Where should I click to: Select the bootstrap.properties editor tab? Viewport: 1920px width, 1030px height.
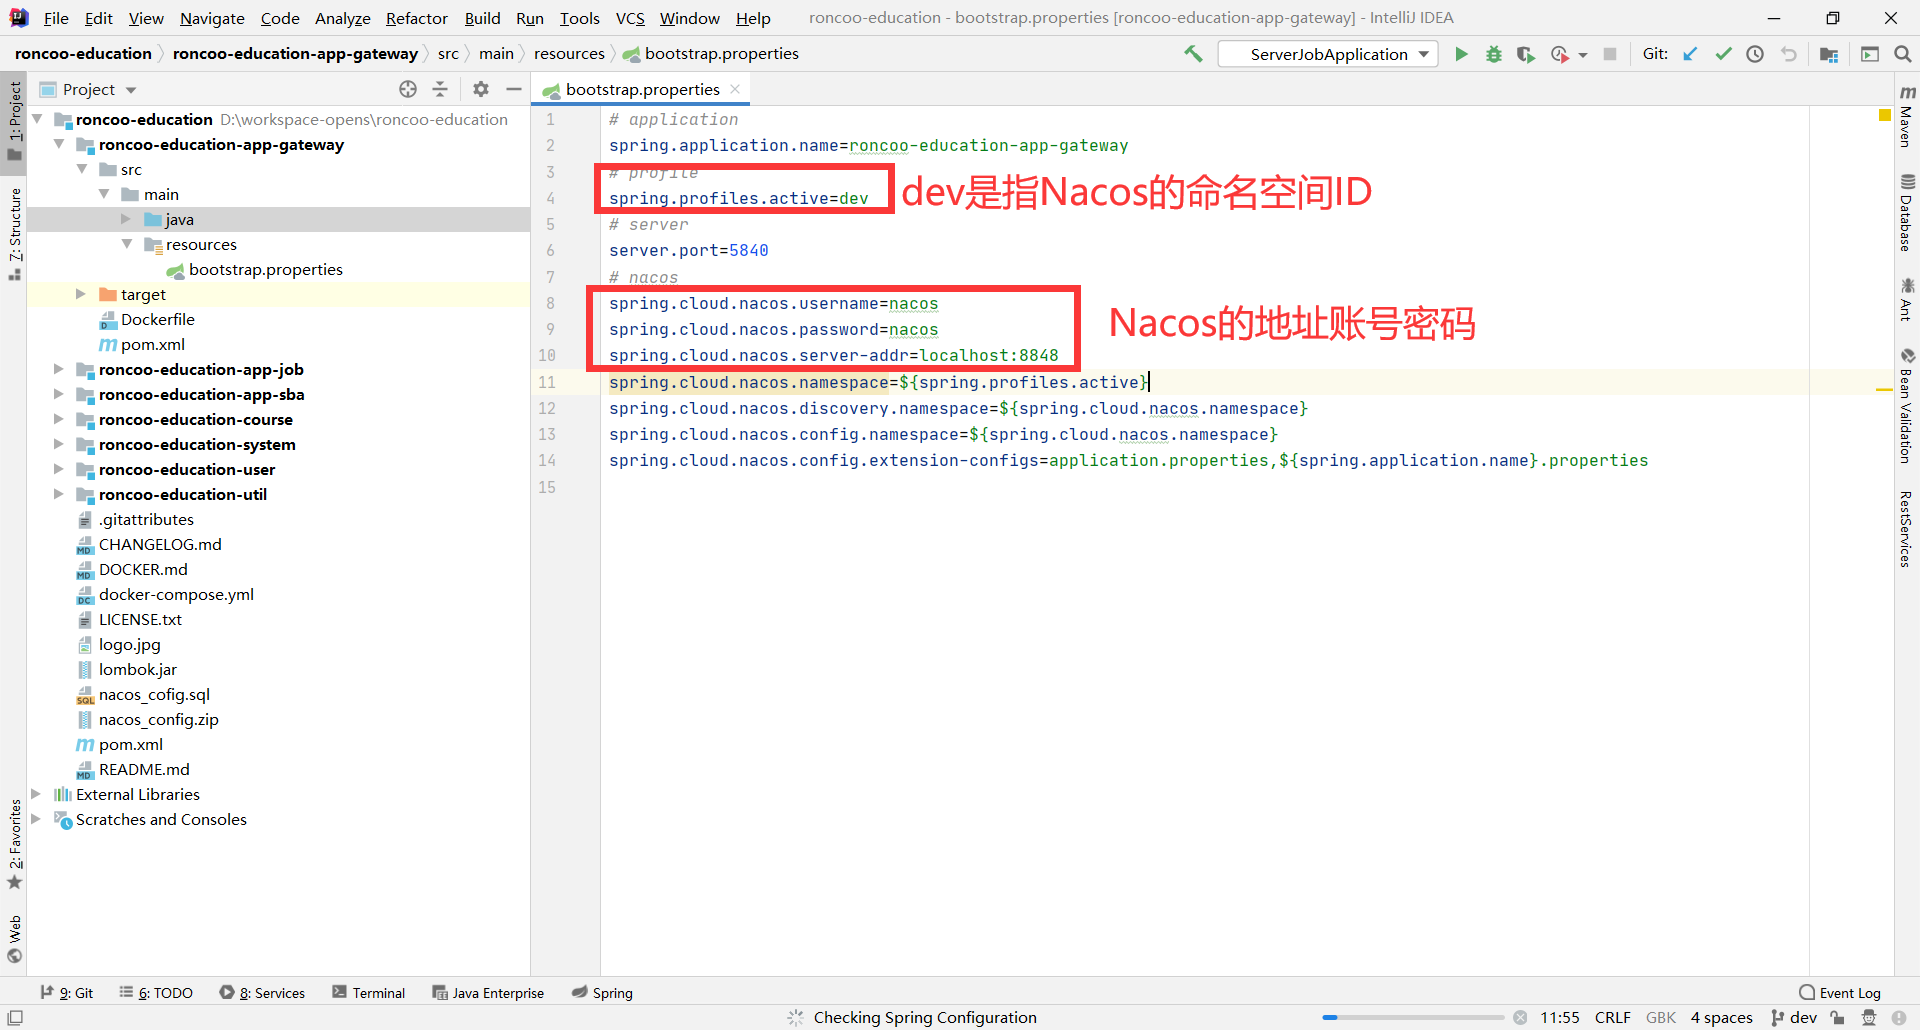(x=642, y=89)
